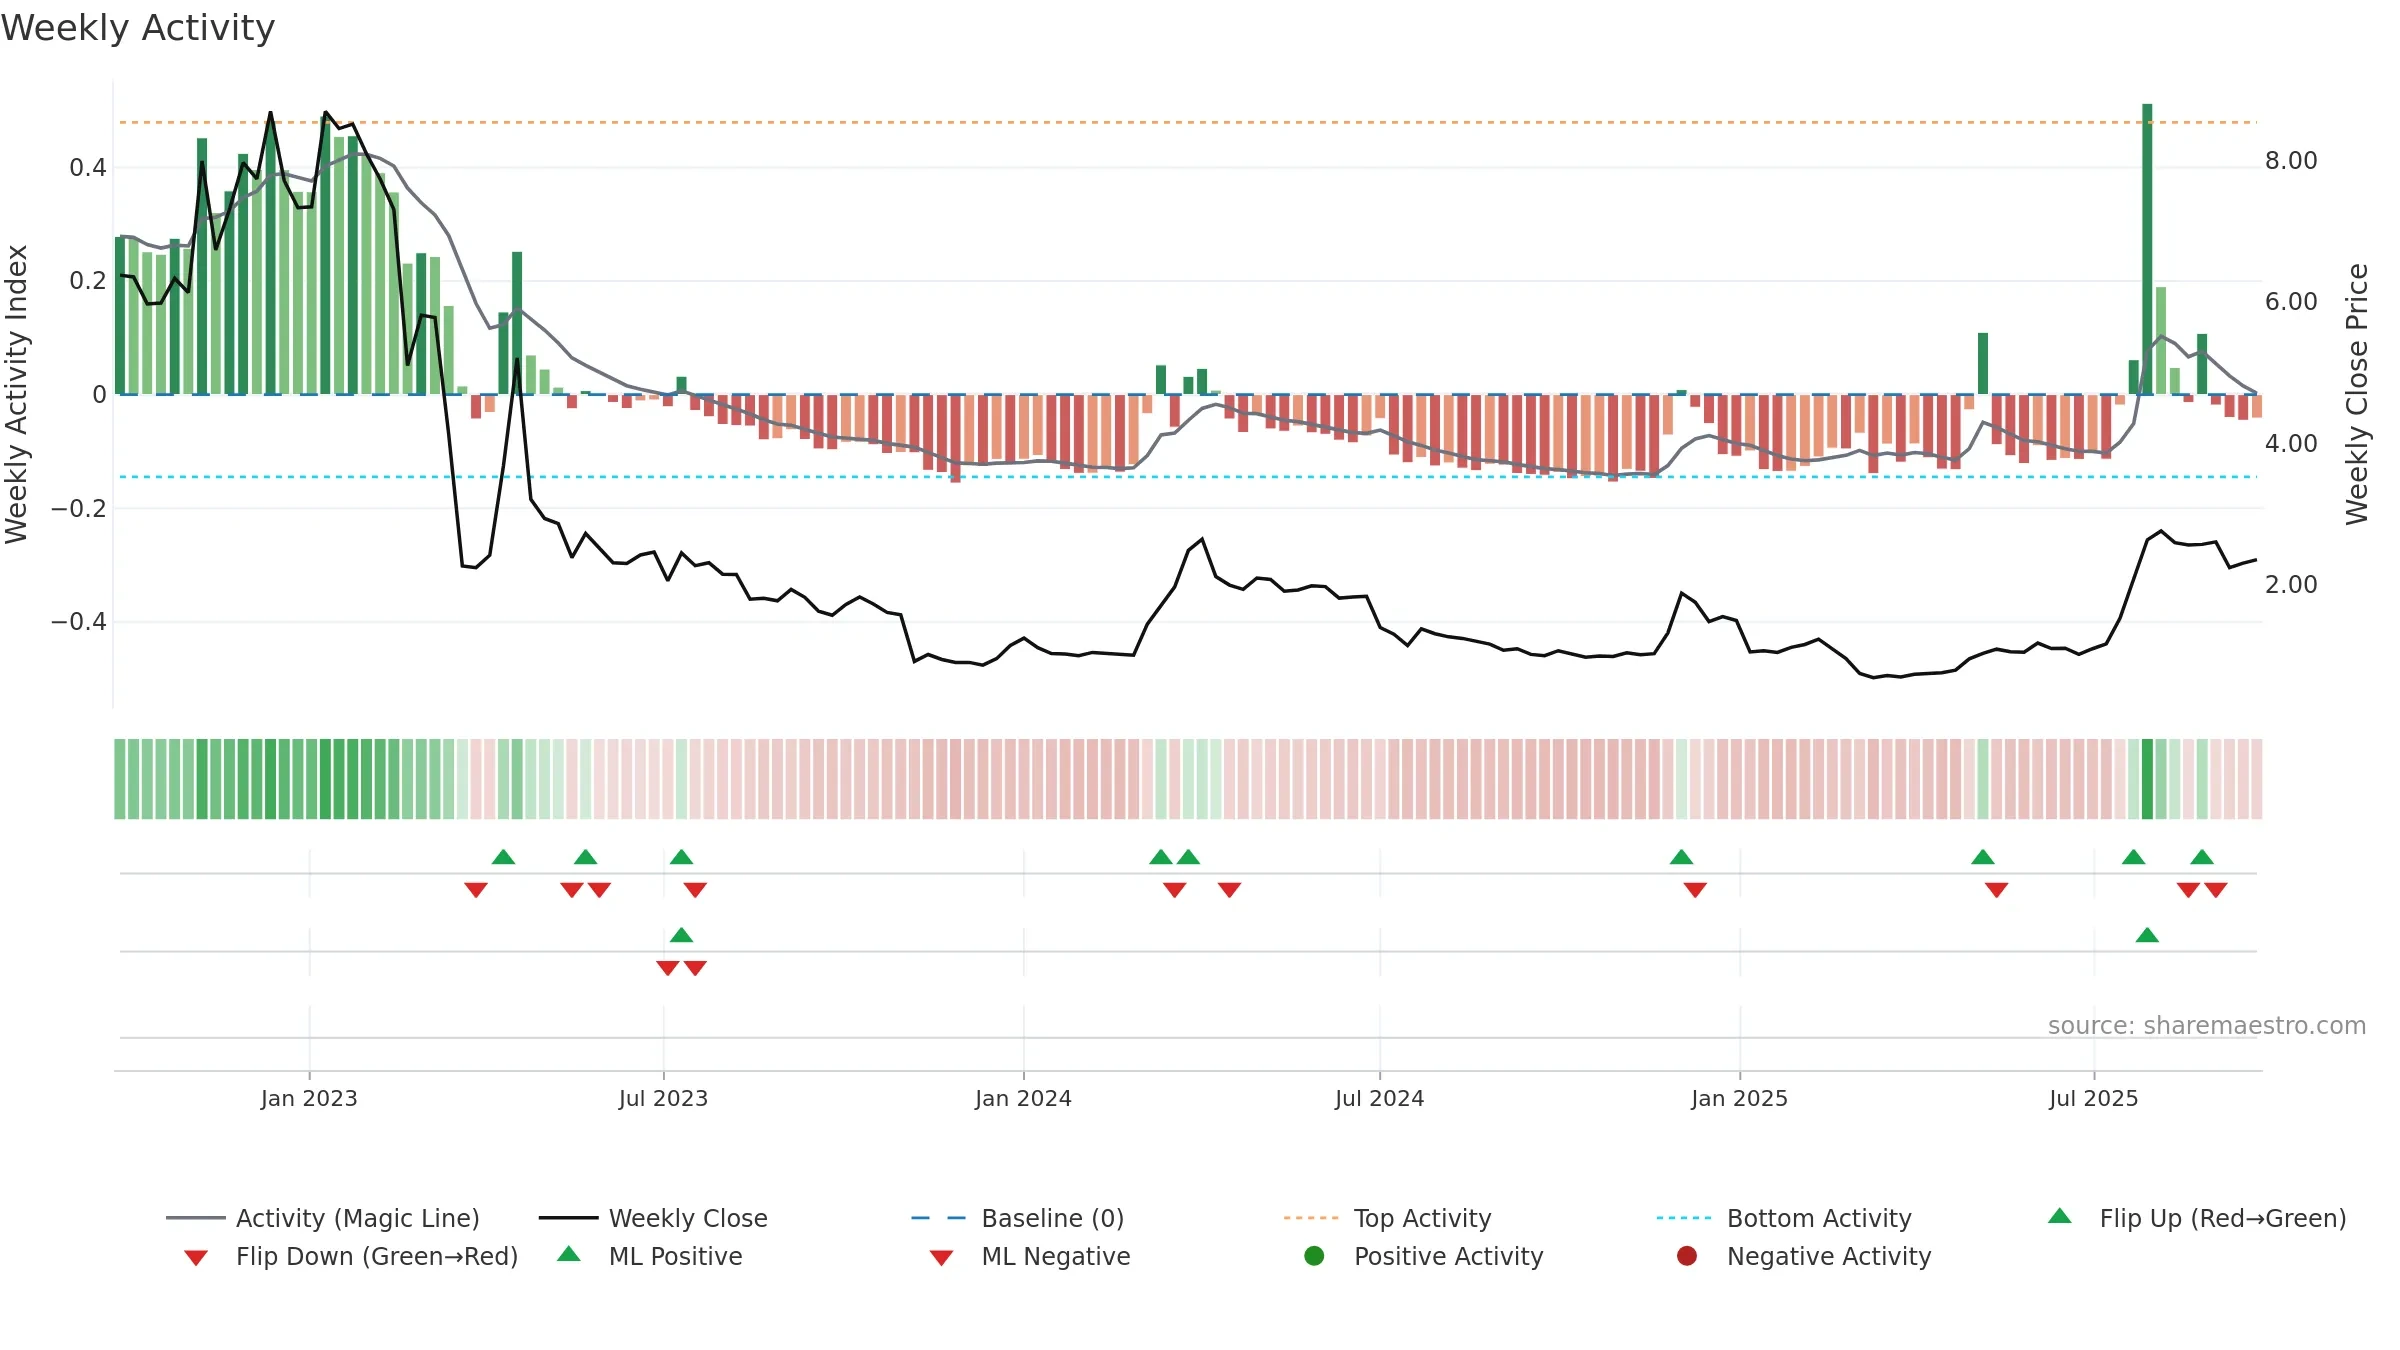The height and width of the screenshot is (1350, 2400).
Task: Toggle the Weekly Close legend entry
Action: coord(653,1218)
